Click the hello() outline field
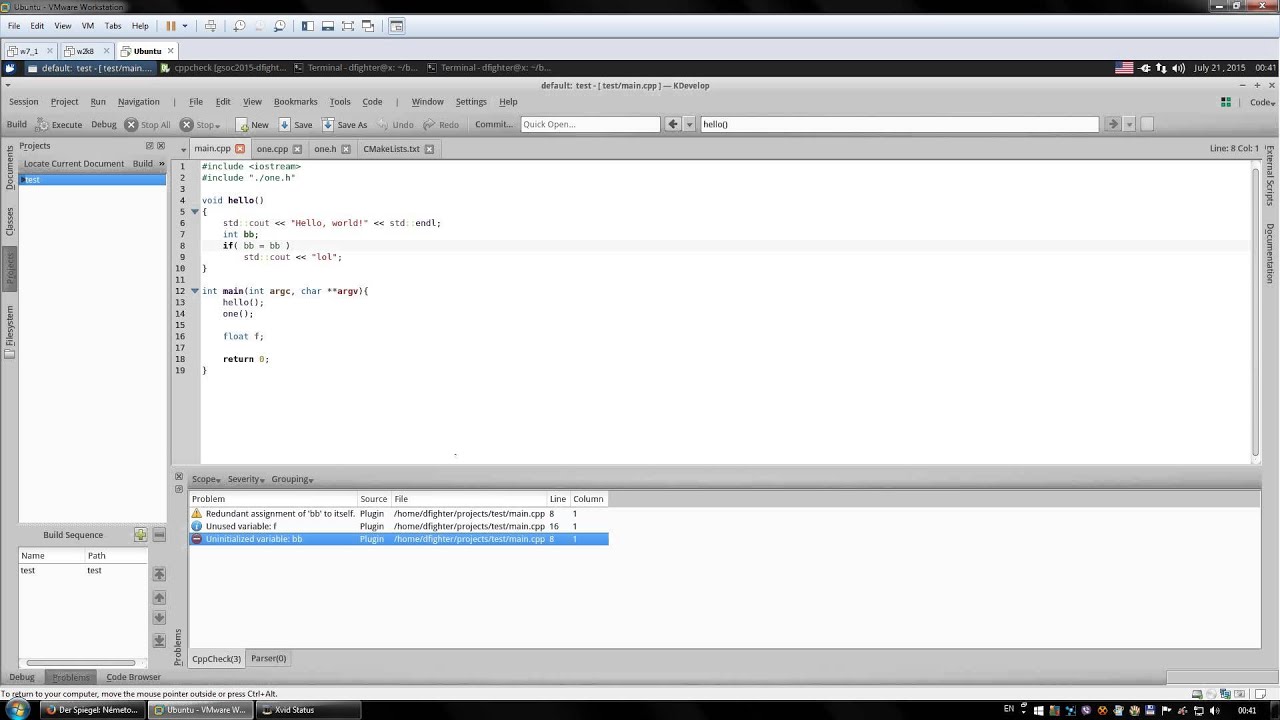1280x720 pixels. [899, 125]
